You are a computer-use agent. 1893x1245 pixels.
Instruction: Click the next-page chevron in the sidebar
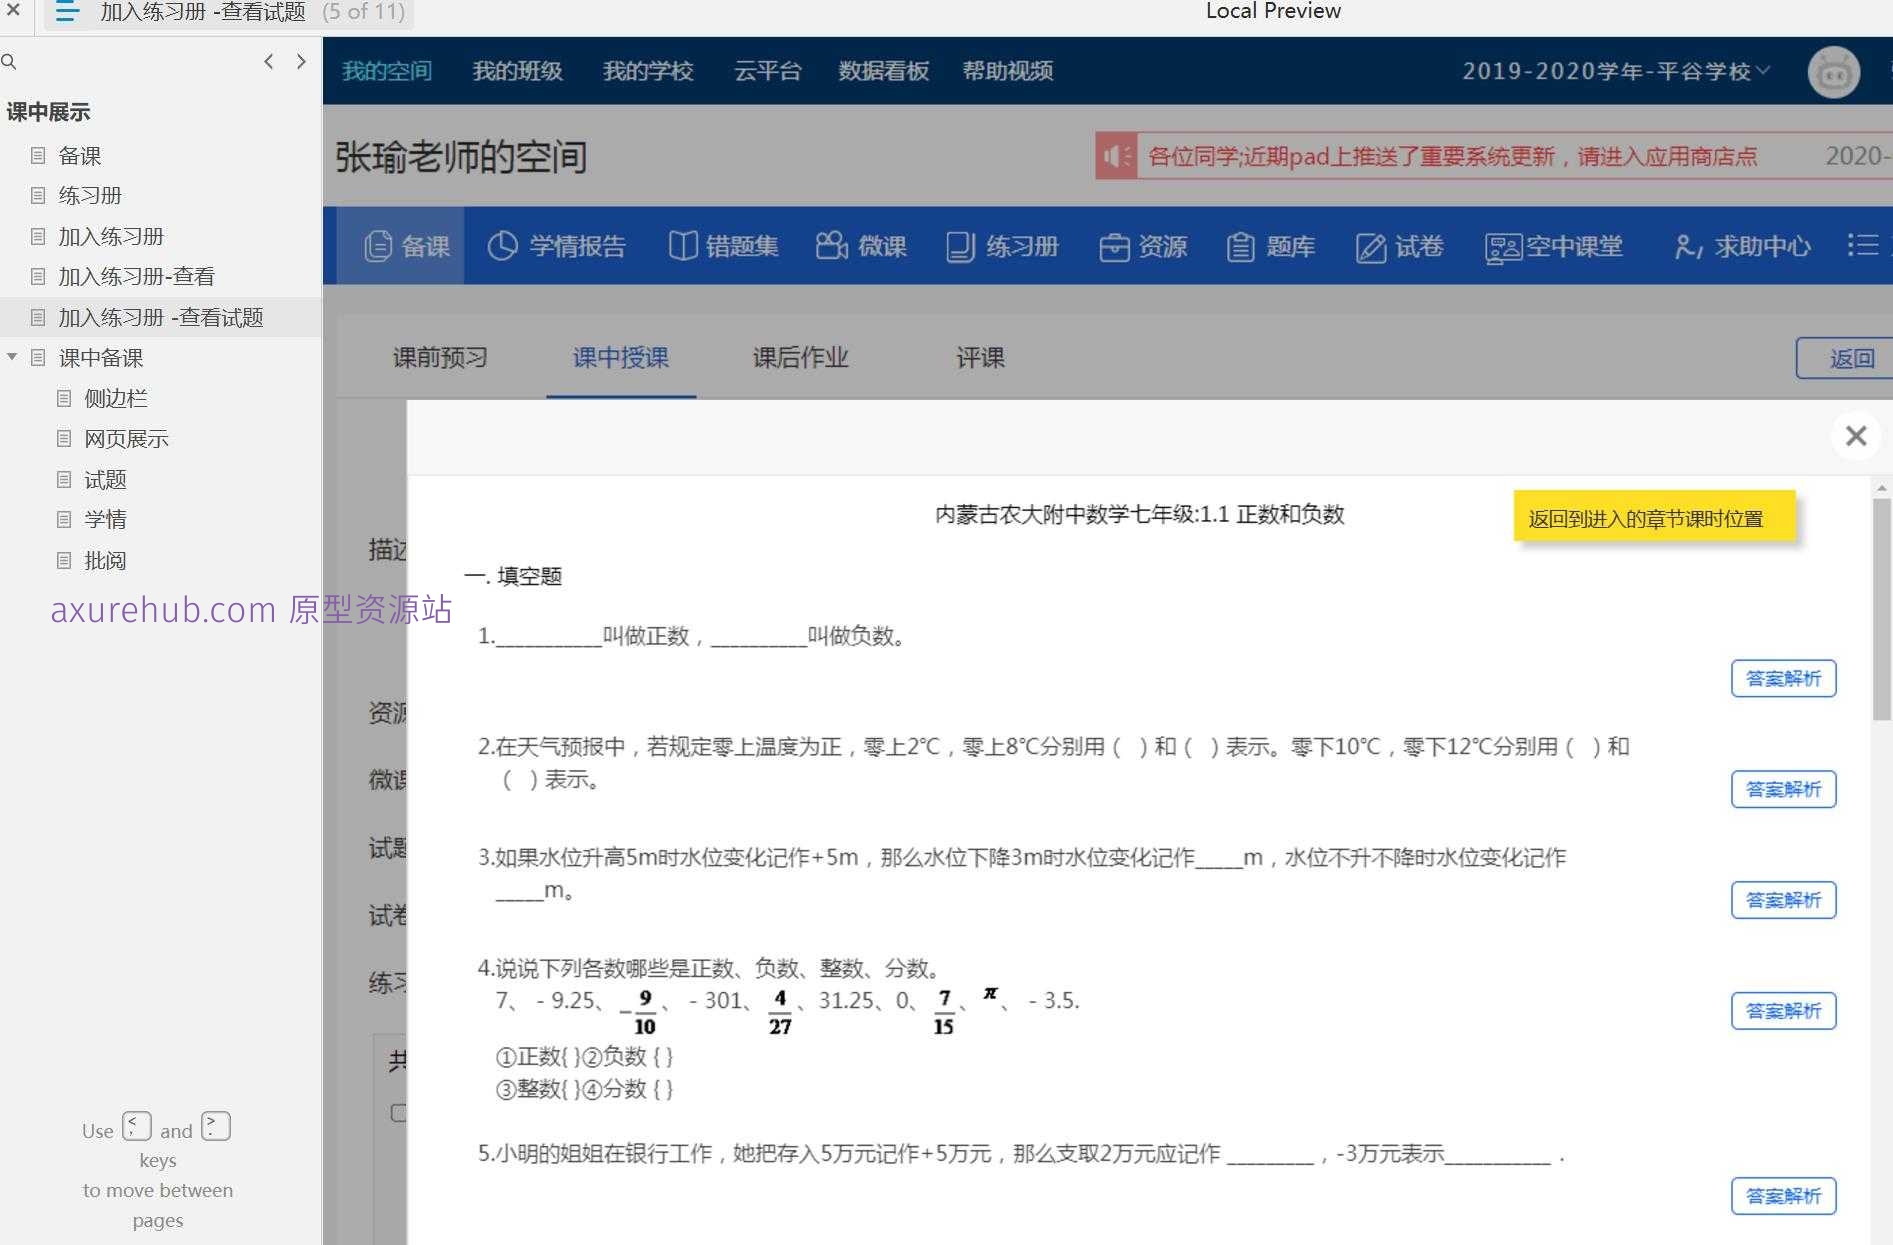click(300, 61)
